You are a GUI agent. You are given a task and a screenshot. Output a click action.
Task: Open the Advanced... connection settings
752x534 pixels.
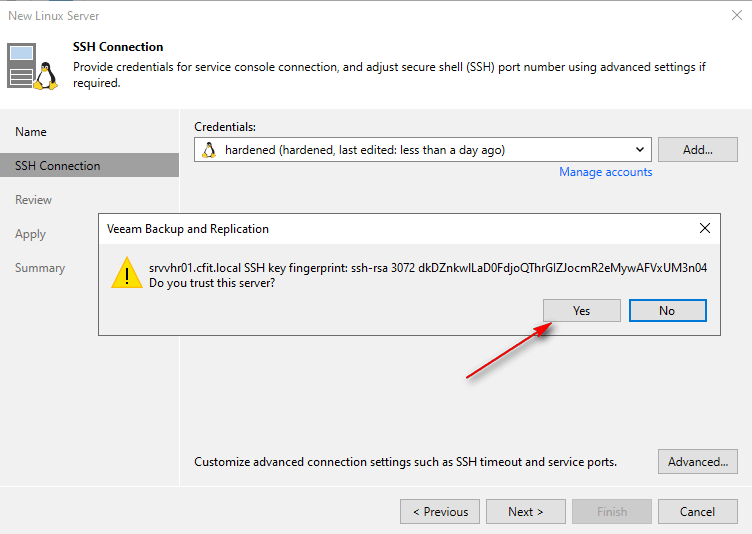(697, 462)
